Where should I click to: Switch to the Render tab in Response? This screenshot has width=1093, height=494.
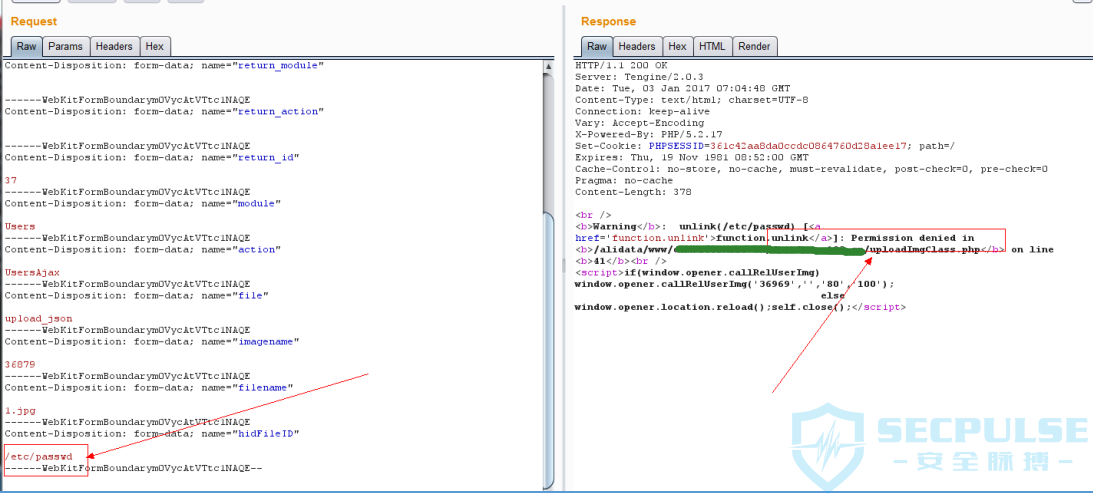coord(755,47)
